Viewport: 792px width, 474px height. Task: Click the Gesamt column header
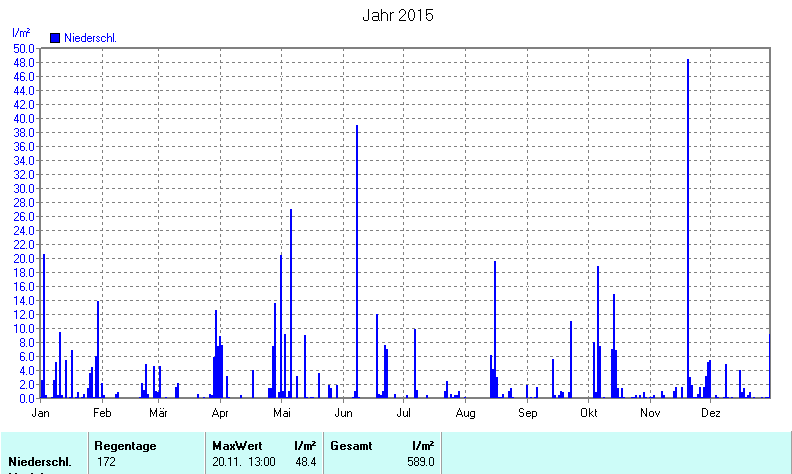(x=351, y=445)
